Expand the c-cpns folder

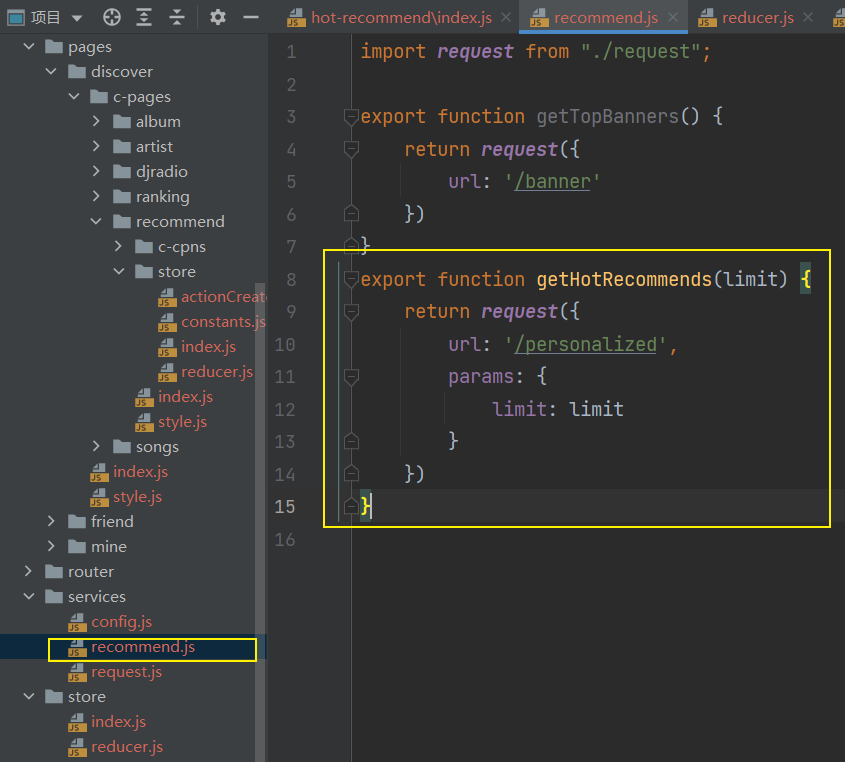[119, 246]
